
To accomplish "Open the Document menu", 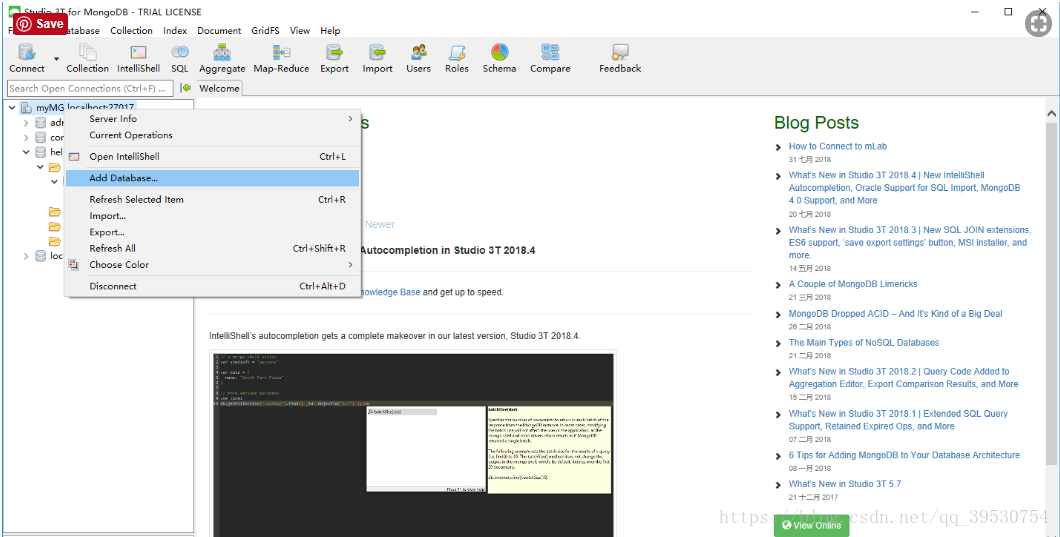I will pyautogui.click(x=219, y=30).
